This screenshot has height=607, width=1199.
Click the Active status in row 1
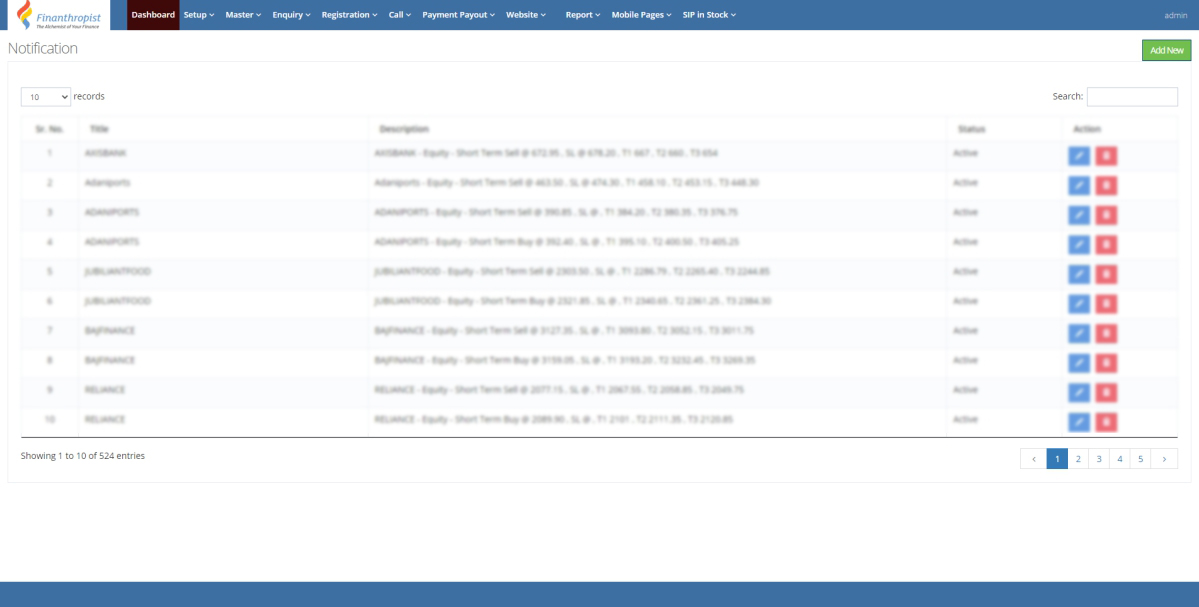tap(965, 153)
